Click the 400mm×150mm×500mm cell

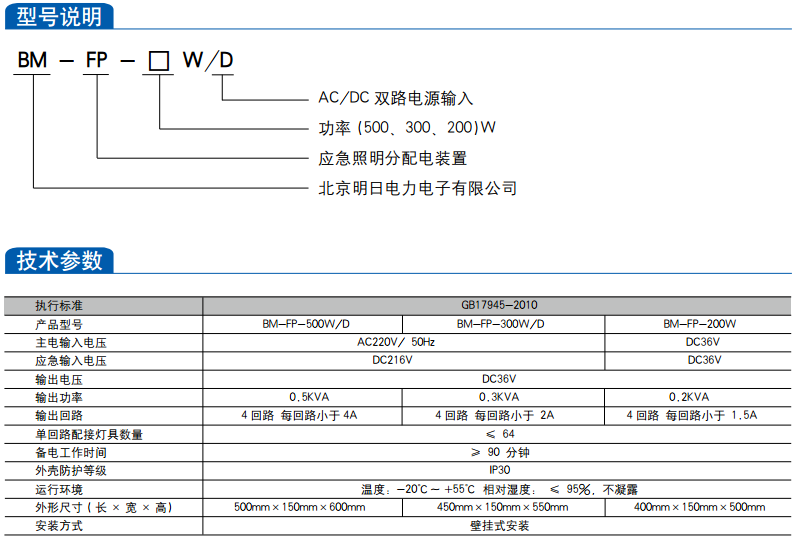click(x=699, y=507)
